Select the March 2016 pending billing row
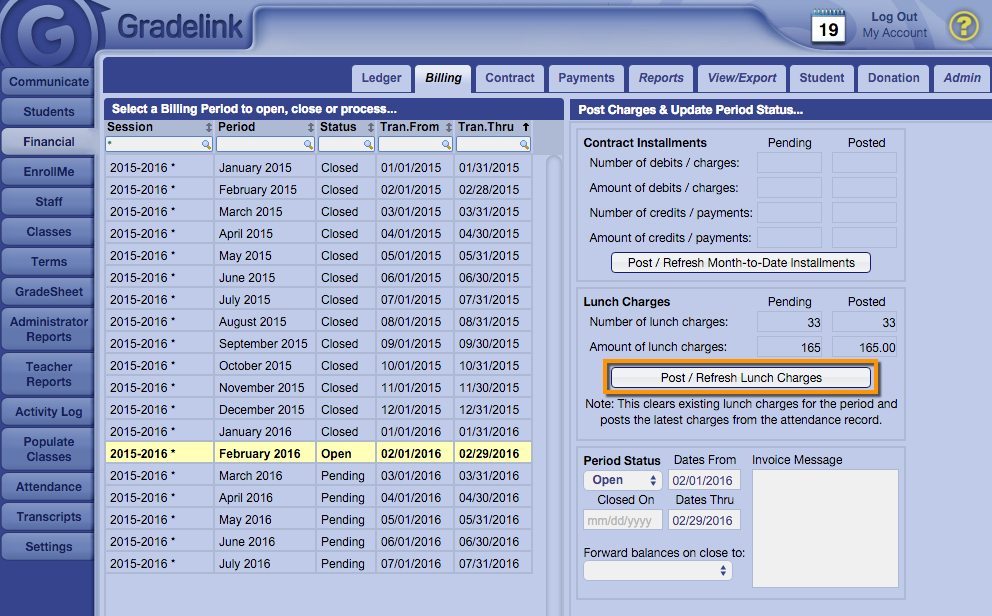The height and width of the screenshot is (616, 992). 318,476
